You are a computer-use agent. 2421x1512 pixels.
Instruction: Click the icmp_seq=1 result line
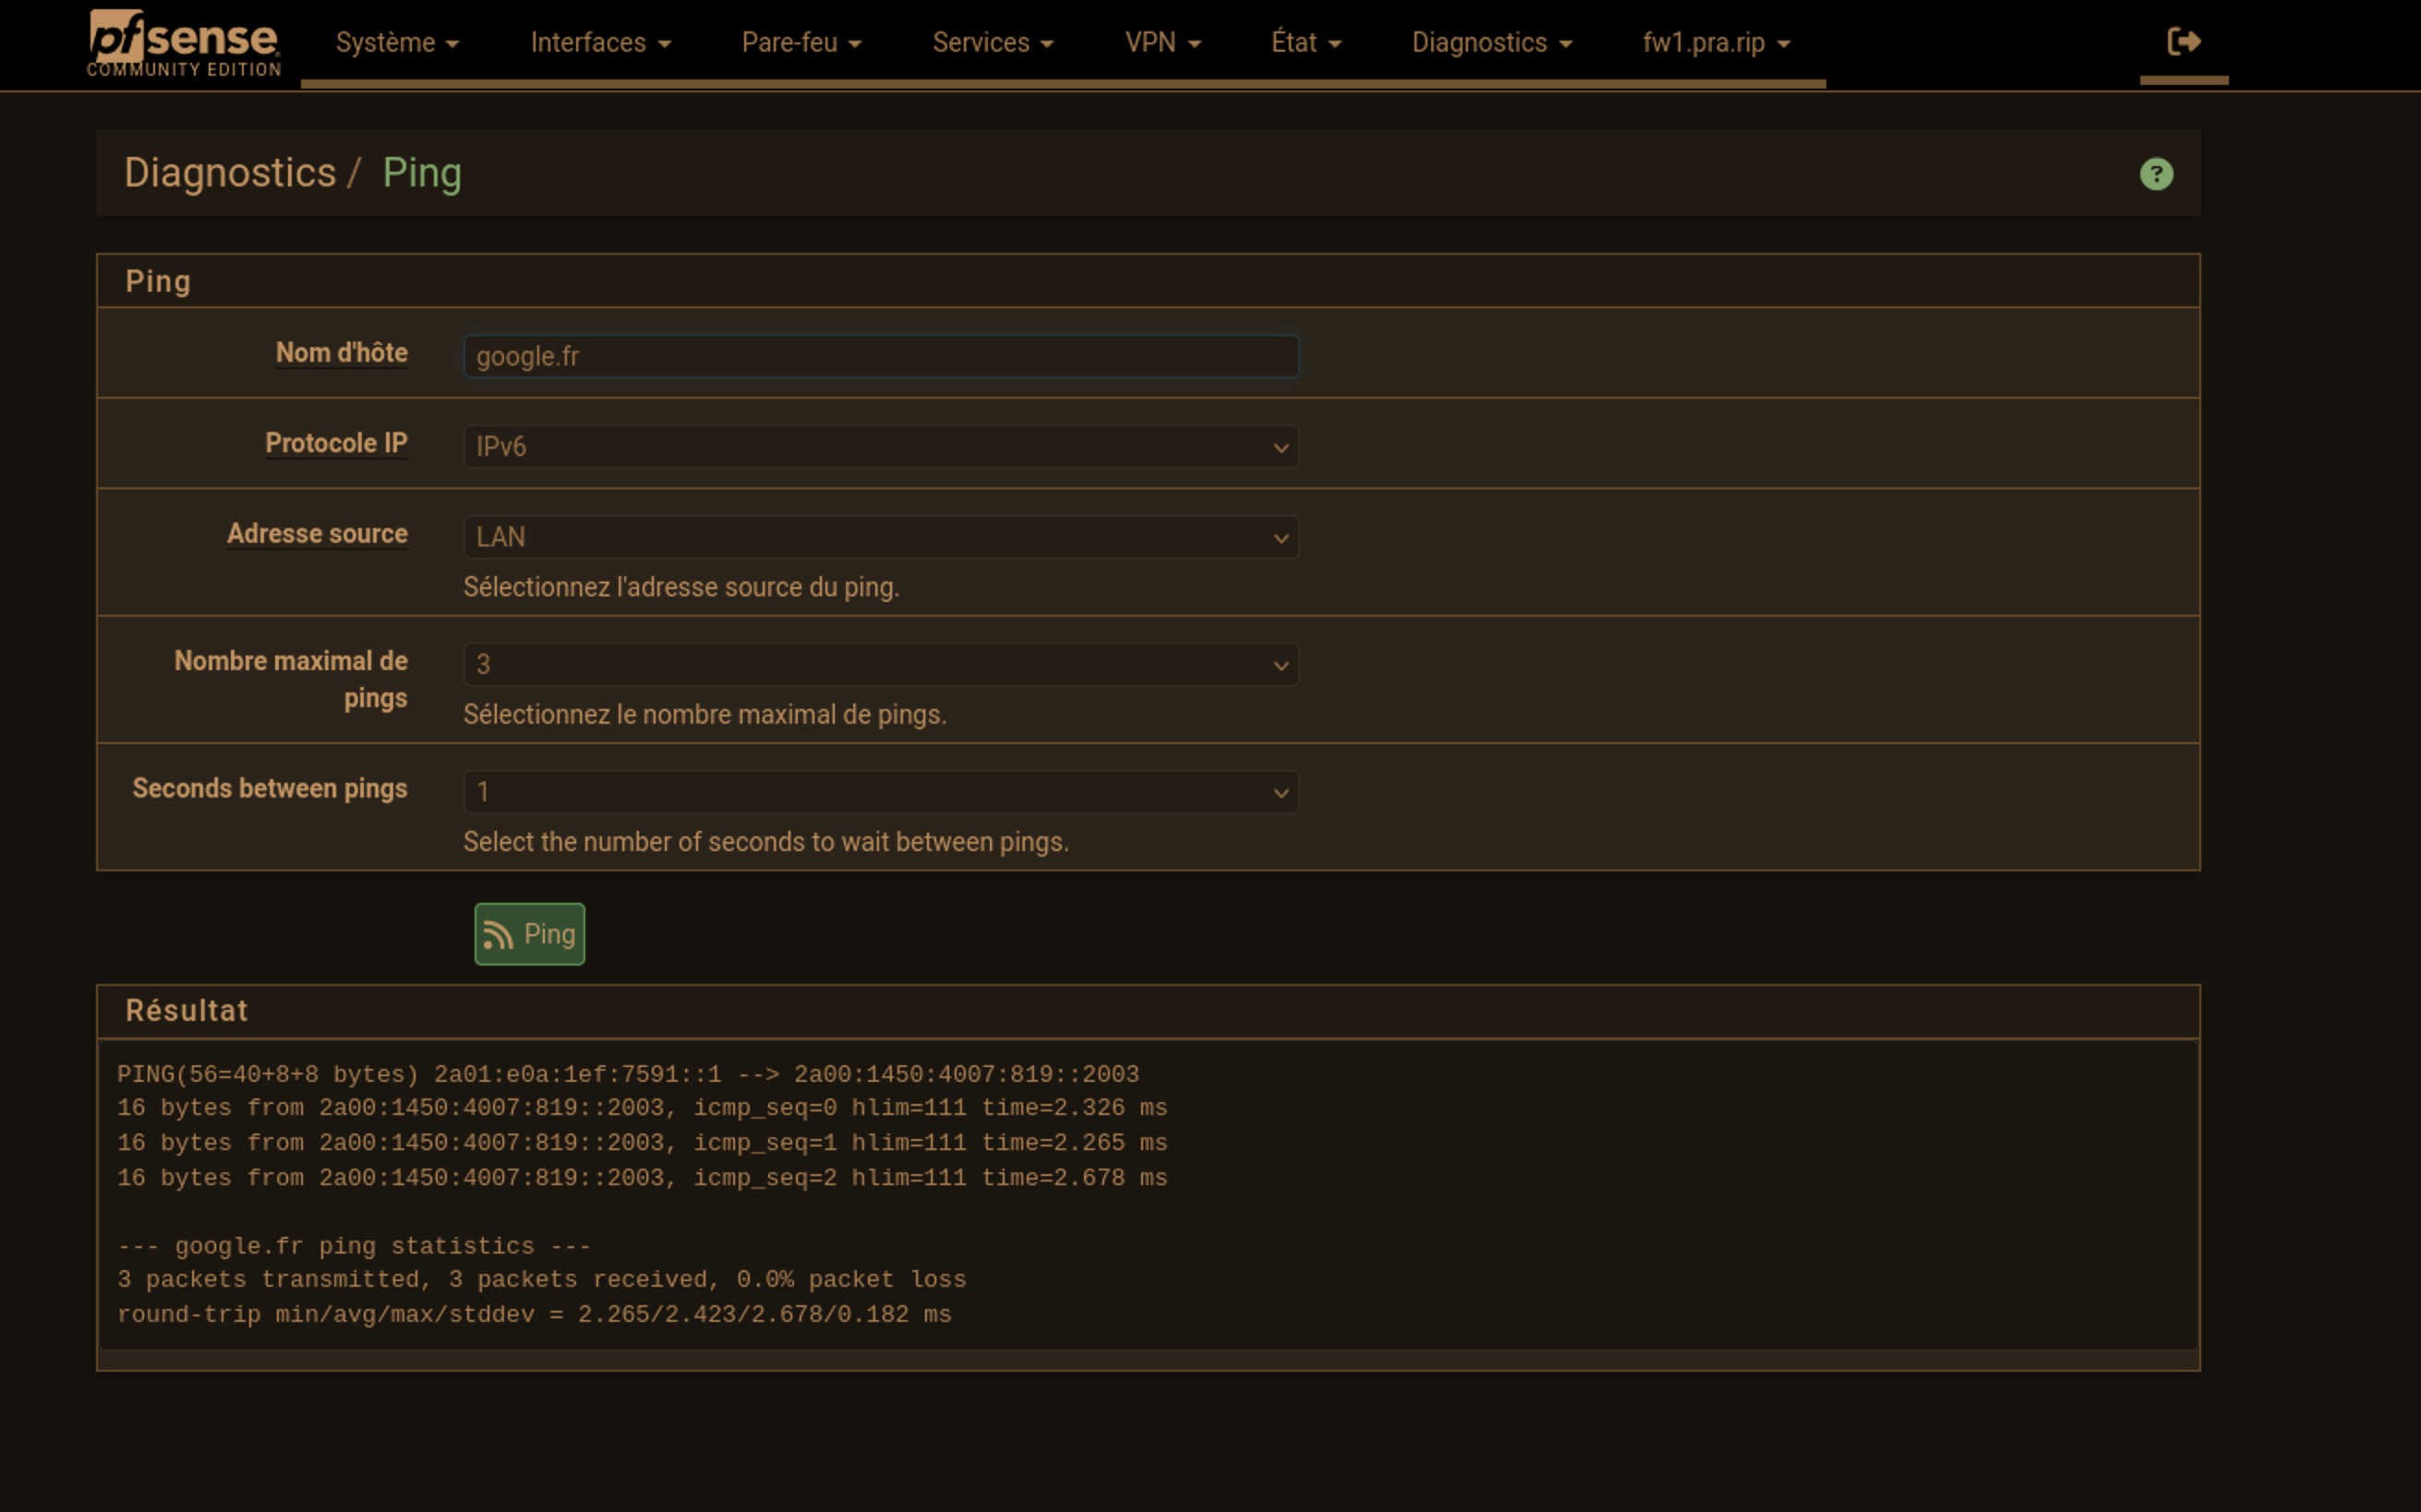tap(642, 1143)
